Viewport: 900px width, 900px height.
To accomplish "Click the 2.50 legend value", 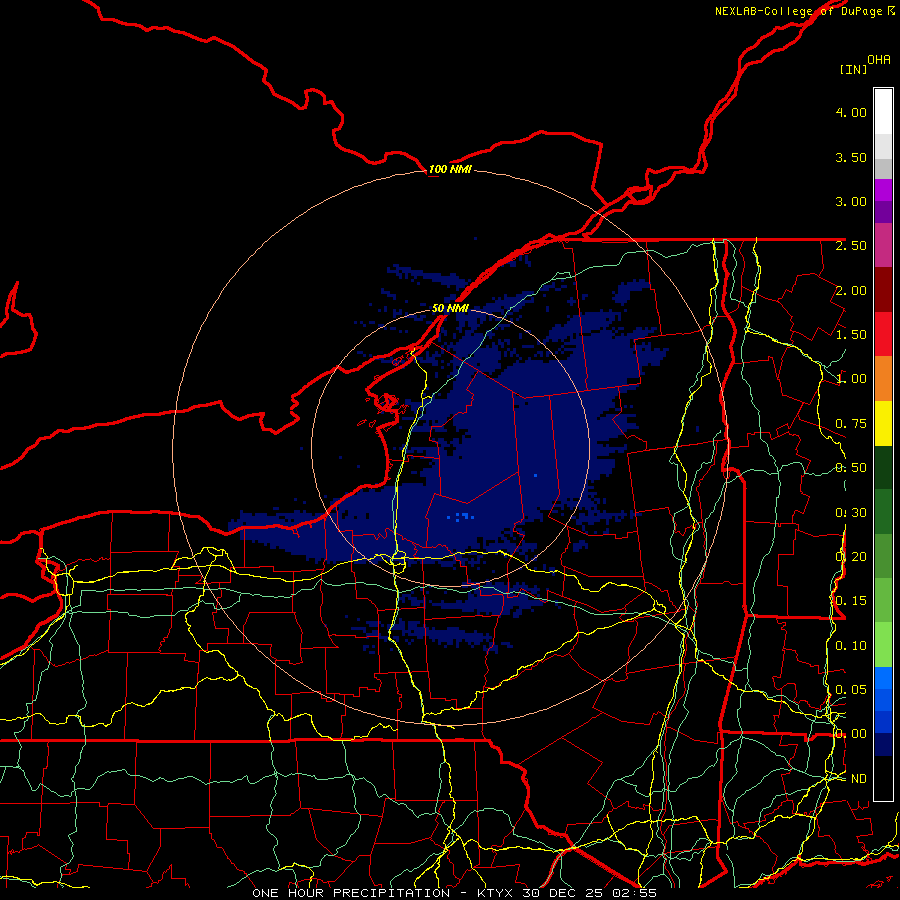I will (851, 246).
